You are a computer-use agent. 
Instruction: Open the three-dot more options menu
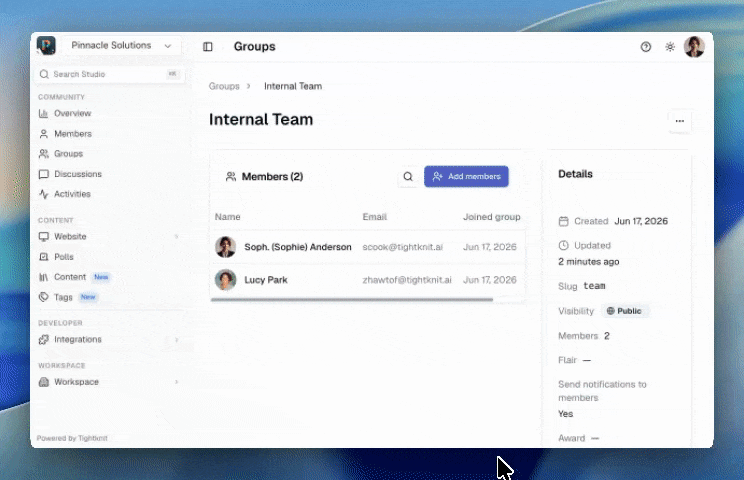pos(679,121)
